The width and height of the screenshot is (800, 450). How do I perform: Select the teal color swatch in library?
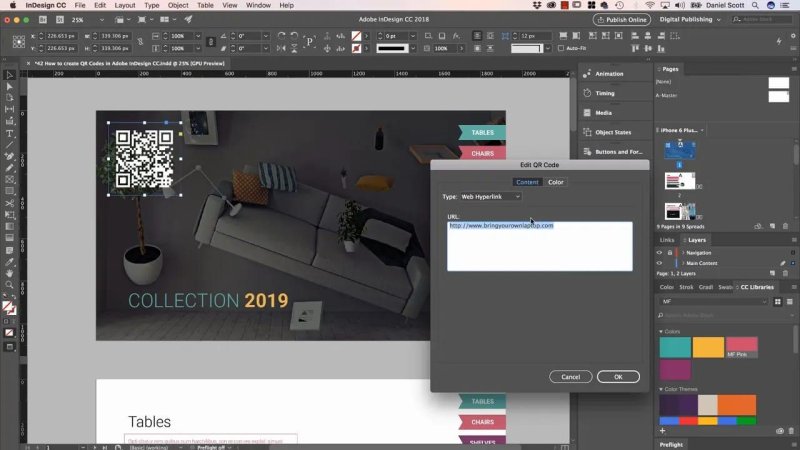675,347
